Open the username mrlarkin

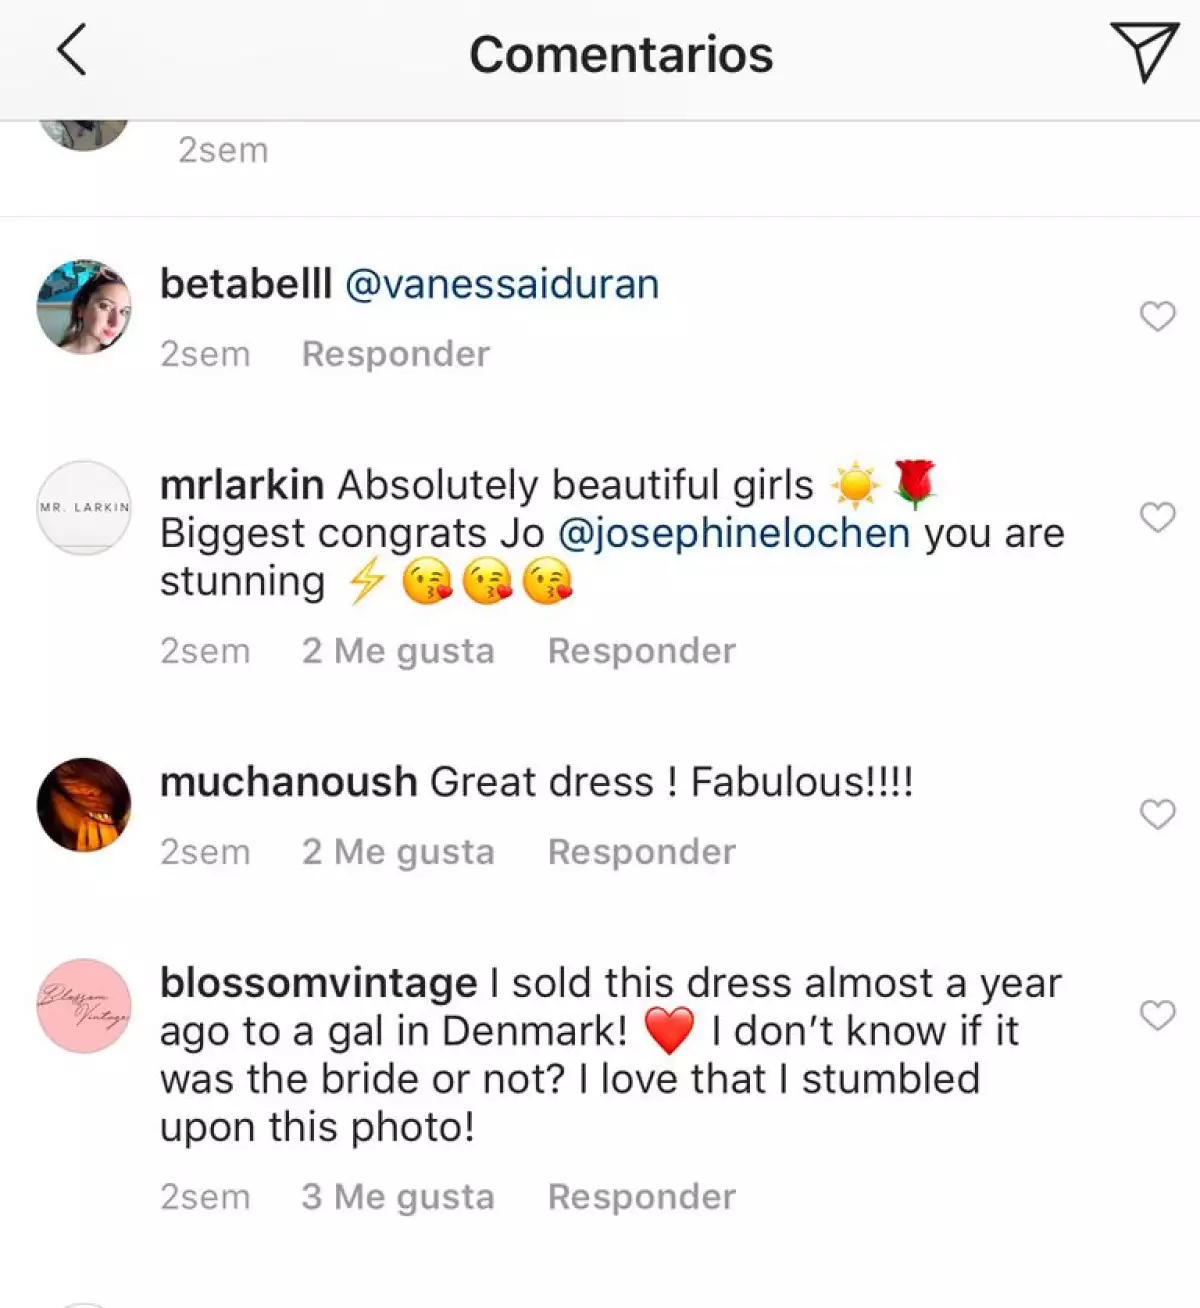(x=242, y=485)
